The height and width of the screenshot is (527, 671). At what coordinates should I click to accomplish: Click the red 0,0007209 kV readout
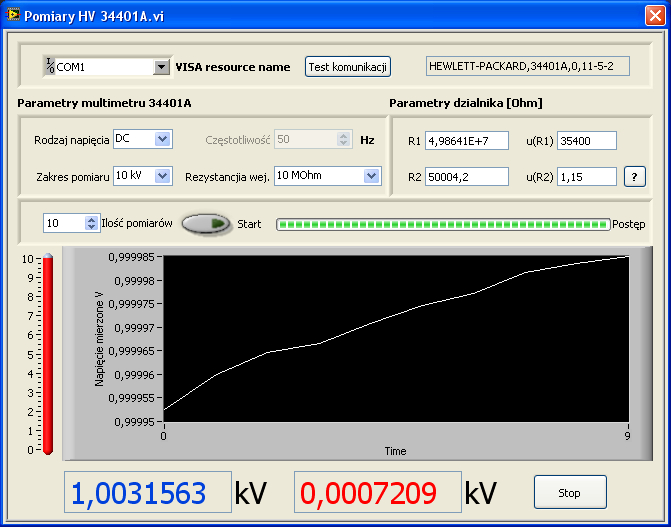(x=377, y=492)
